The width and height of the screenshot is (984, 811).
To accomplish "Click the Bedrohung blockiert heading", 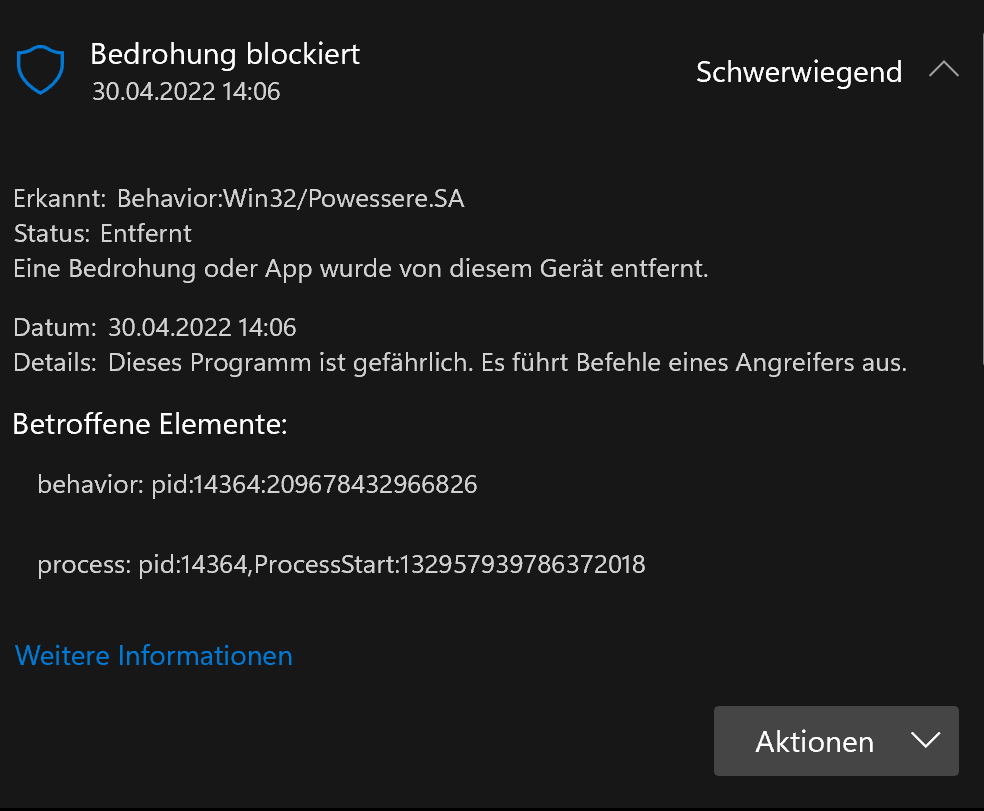I will point(225,54).
